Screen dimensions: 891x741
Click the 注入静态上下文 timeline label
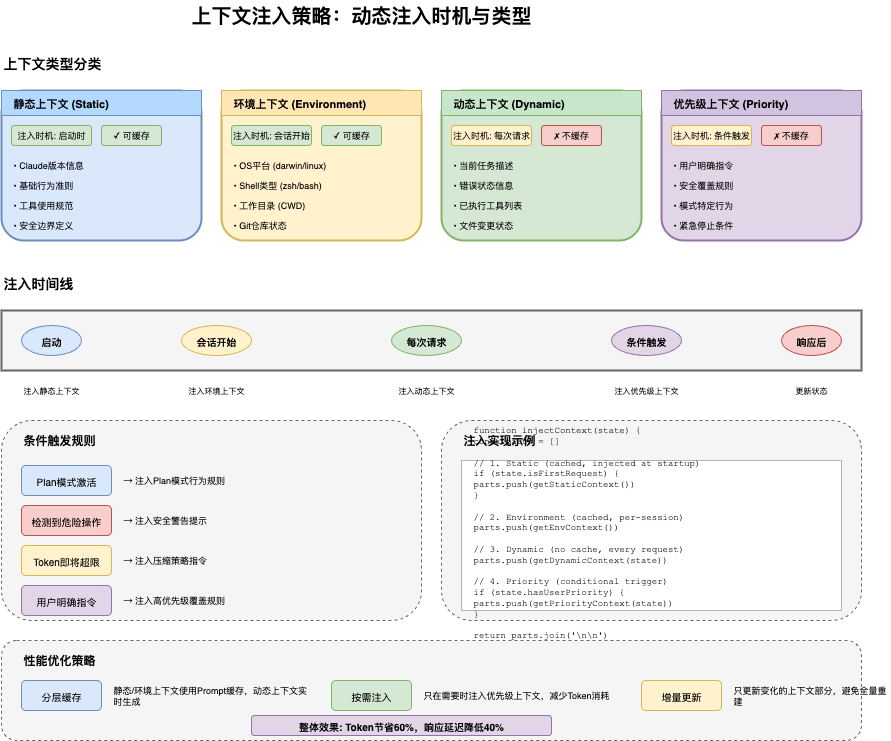(52, 391)
